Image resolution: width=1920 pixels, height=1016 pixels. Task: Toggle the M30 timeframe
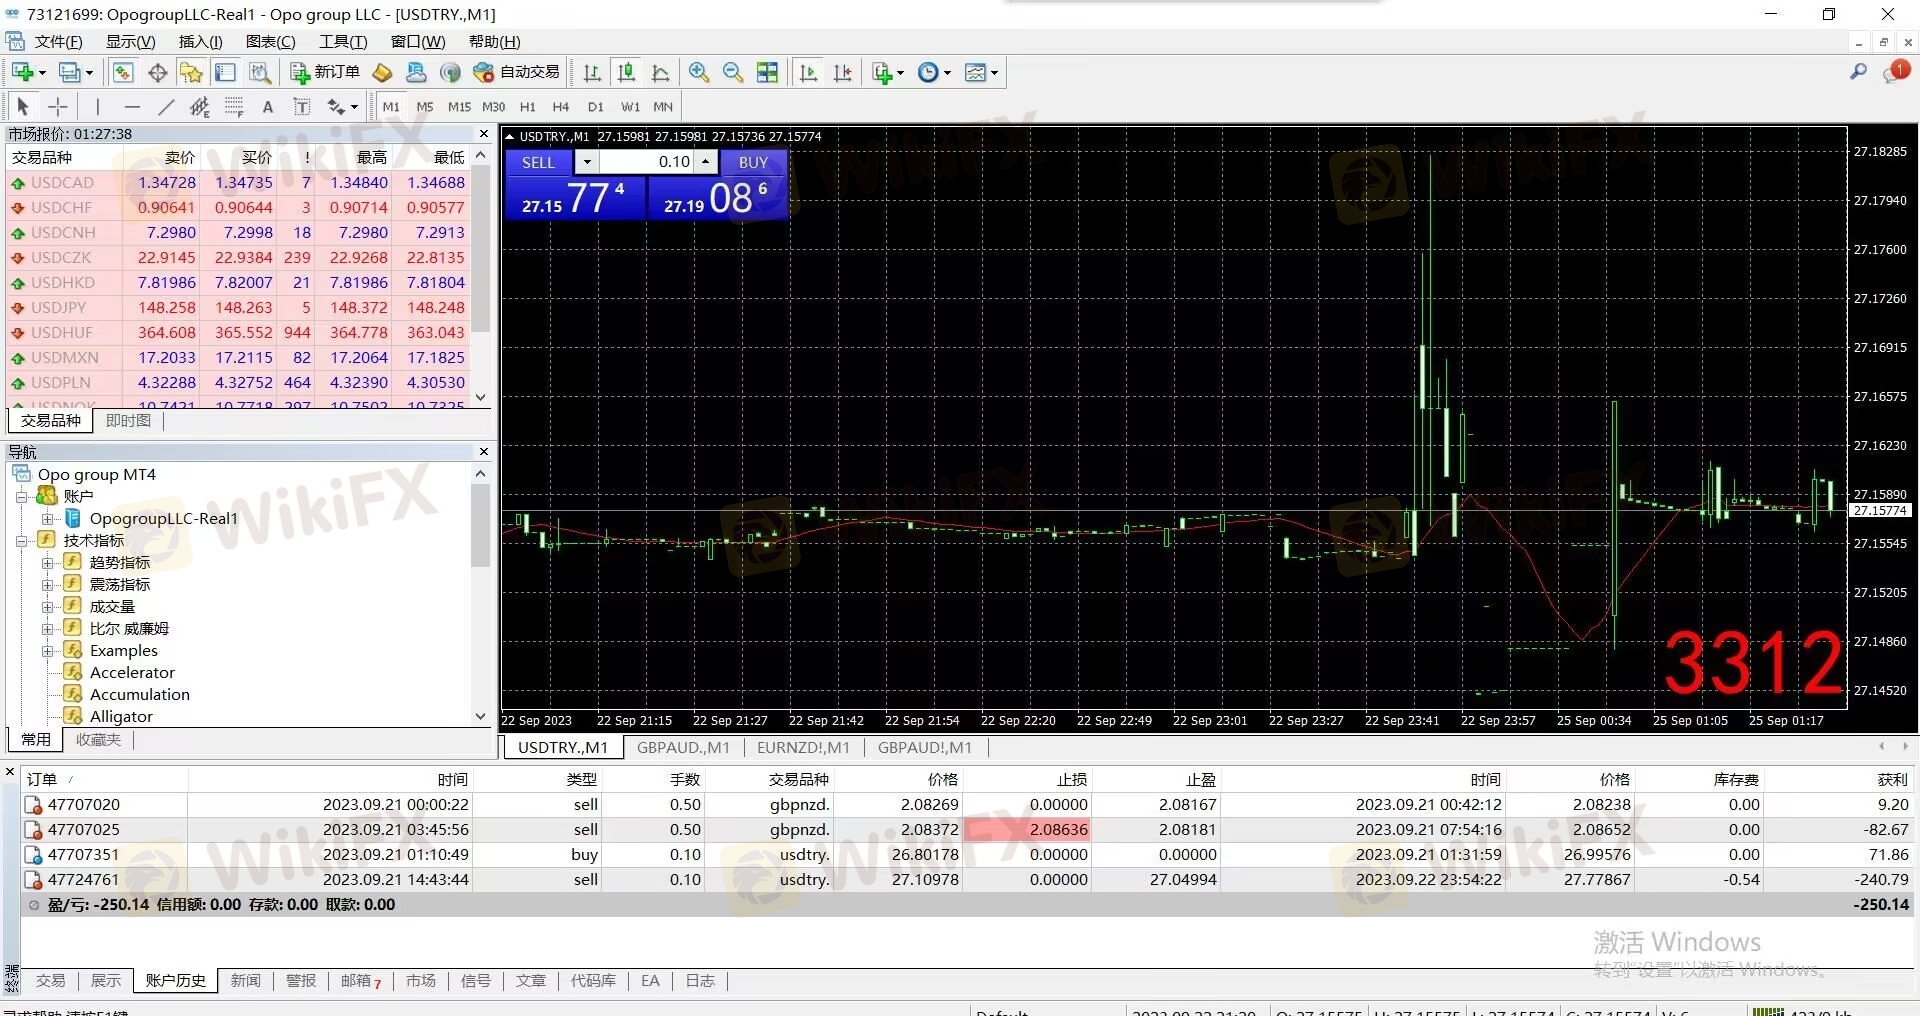493,106
